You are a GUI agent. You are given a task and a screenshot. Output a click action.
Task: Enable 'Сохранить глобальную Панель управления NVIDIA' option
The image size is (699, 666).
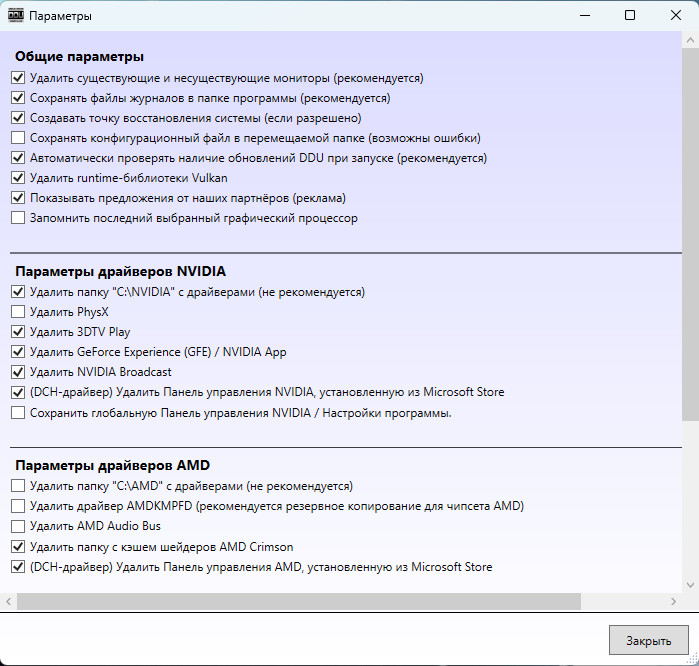coord(18,412)
